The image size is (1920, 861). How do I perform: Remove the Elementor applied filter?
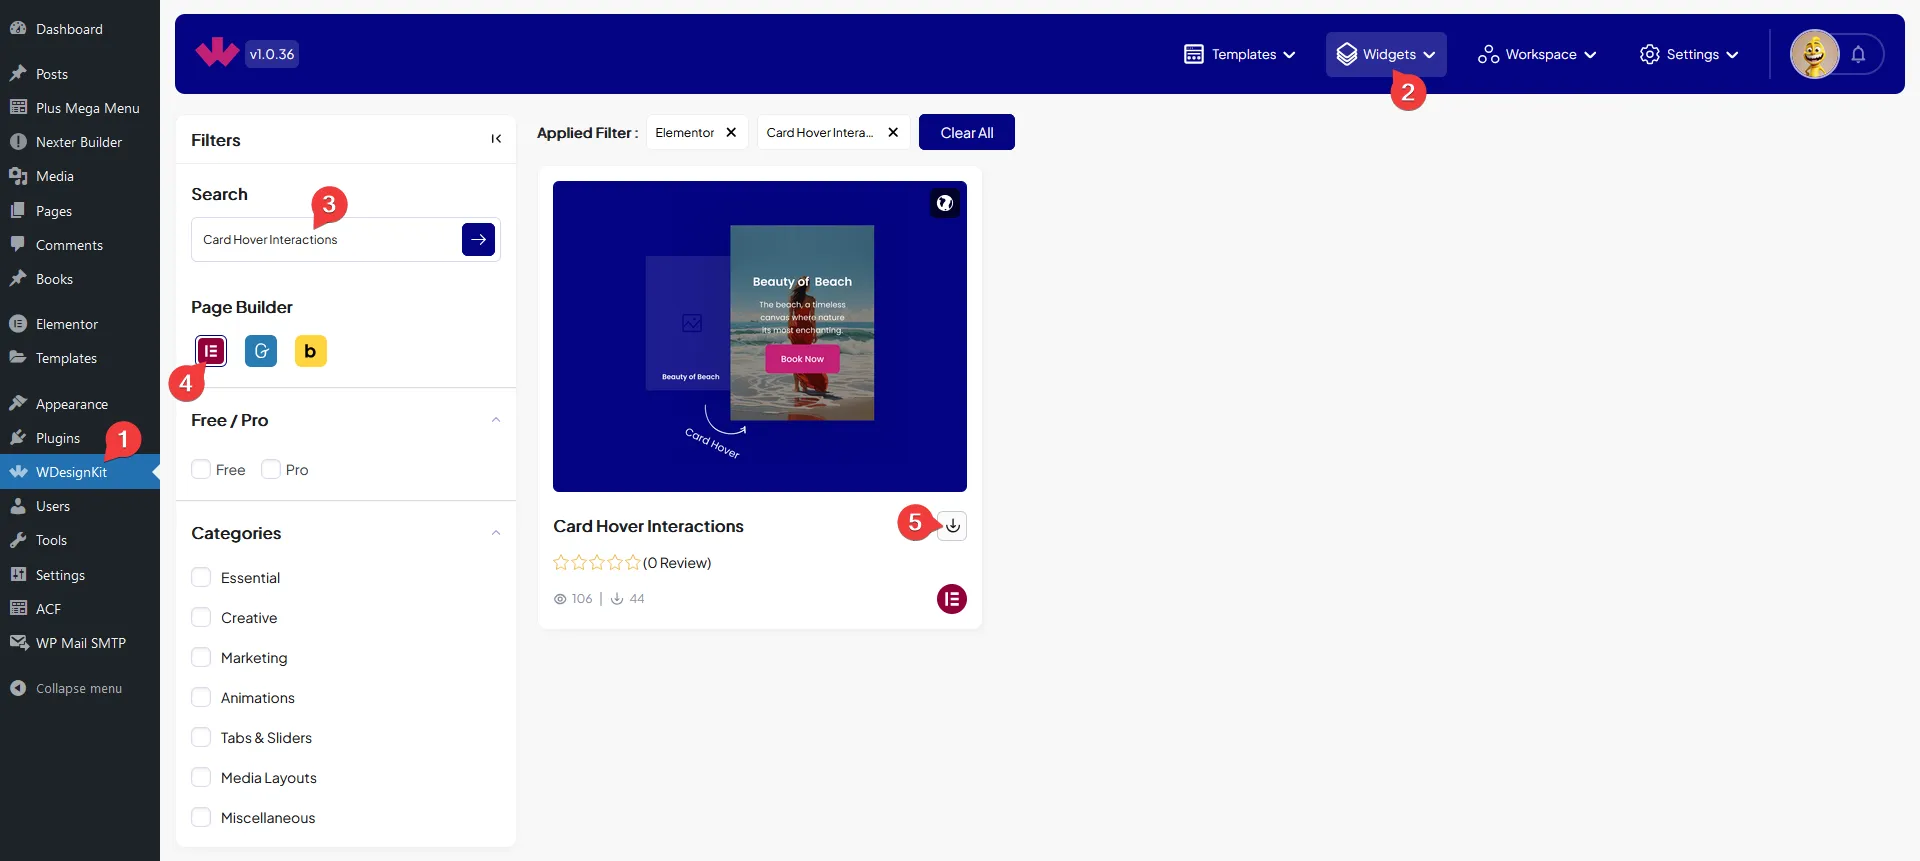click(731, 133)
